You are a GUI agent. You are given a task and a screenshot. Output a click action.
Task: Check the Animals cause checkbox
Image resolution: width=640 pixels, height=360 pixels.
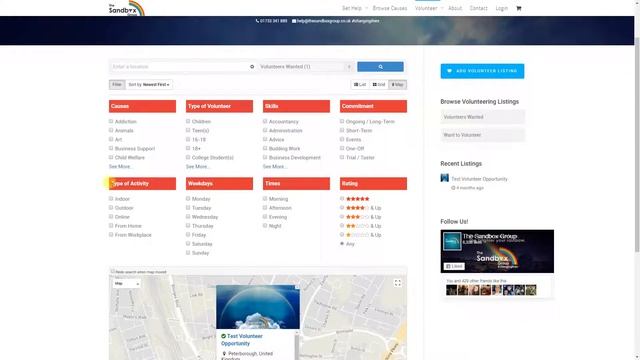click(x=111, y=130)
